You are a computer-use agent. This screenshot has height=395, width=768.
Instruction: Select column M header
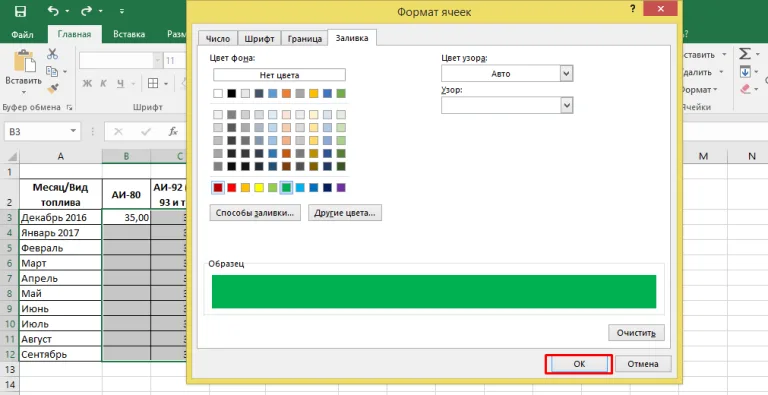tap(703, 157)
